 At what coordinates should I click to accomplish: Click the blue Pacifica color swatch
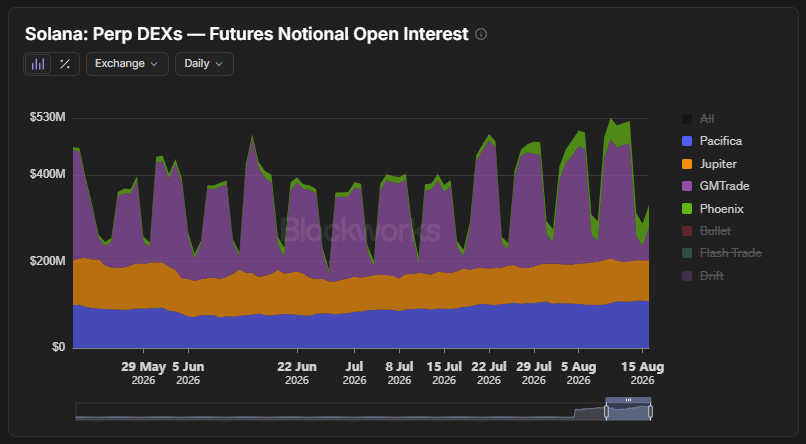[x=687, y=141]
